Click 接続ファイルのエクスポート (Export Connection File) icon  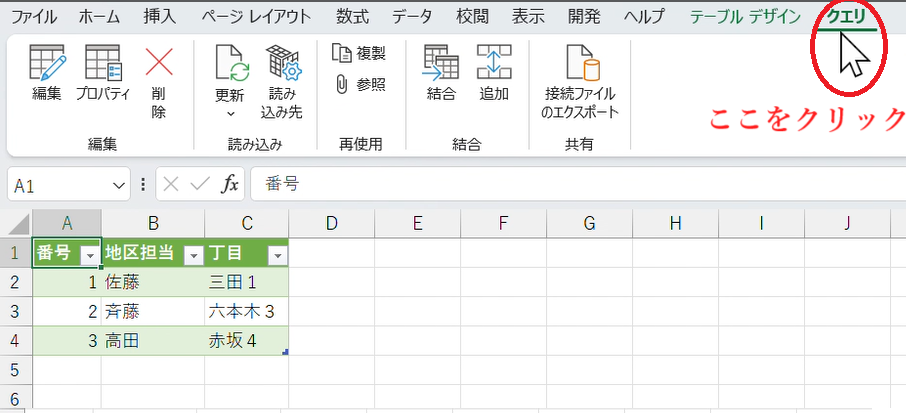pos(581,65)
